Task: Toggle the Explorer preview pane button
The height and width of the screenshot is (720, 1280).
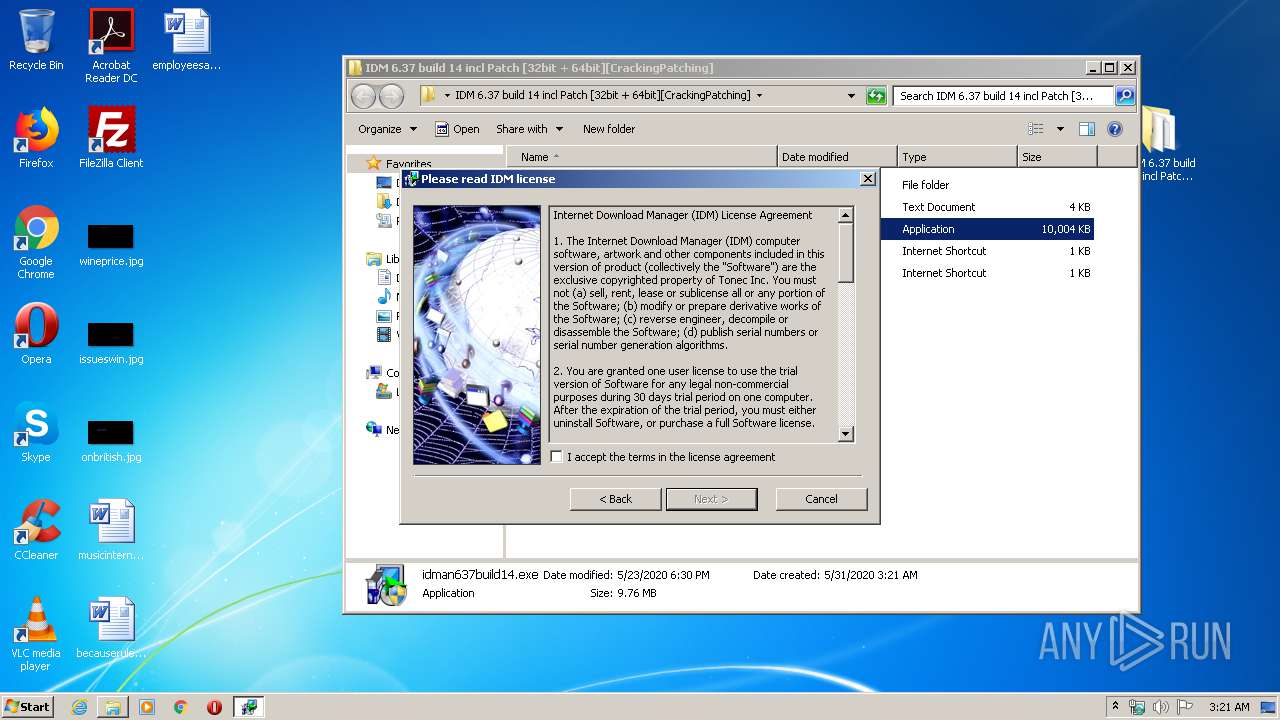Action: [1087, 129]
